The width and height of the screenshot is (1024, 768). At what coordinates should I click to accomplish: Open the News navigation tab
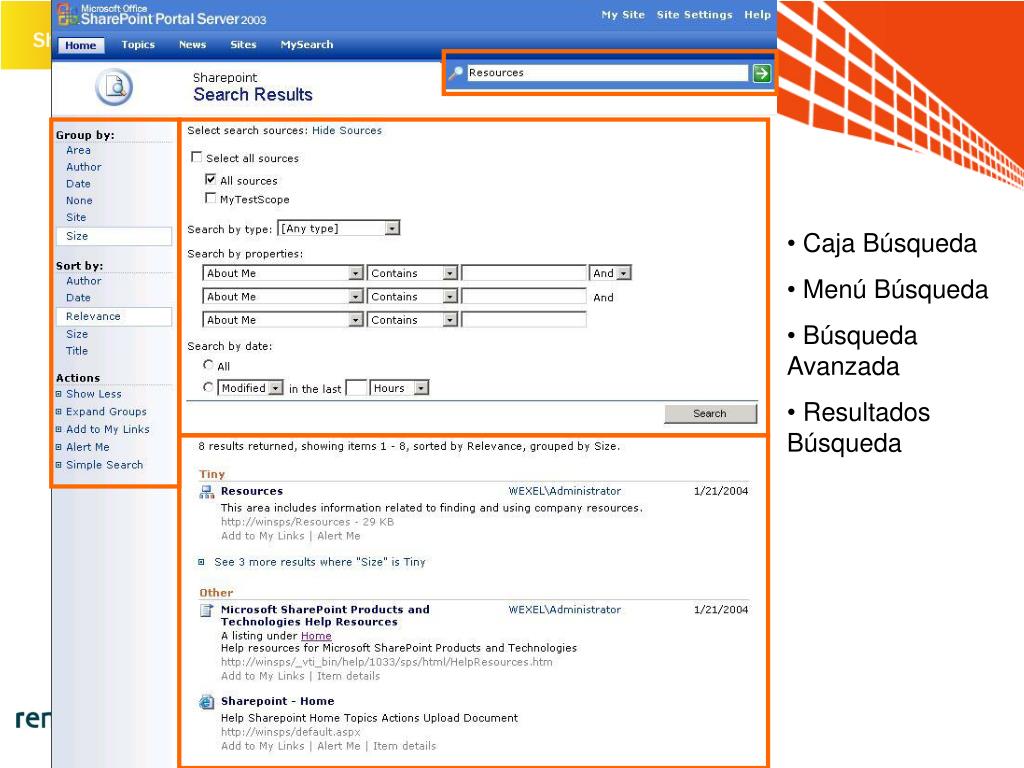[x=193, y=45]
